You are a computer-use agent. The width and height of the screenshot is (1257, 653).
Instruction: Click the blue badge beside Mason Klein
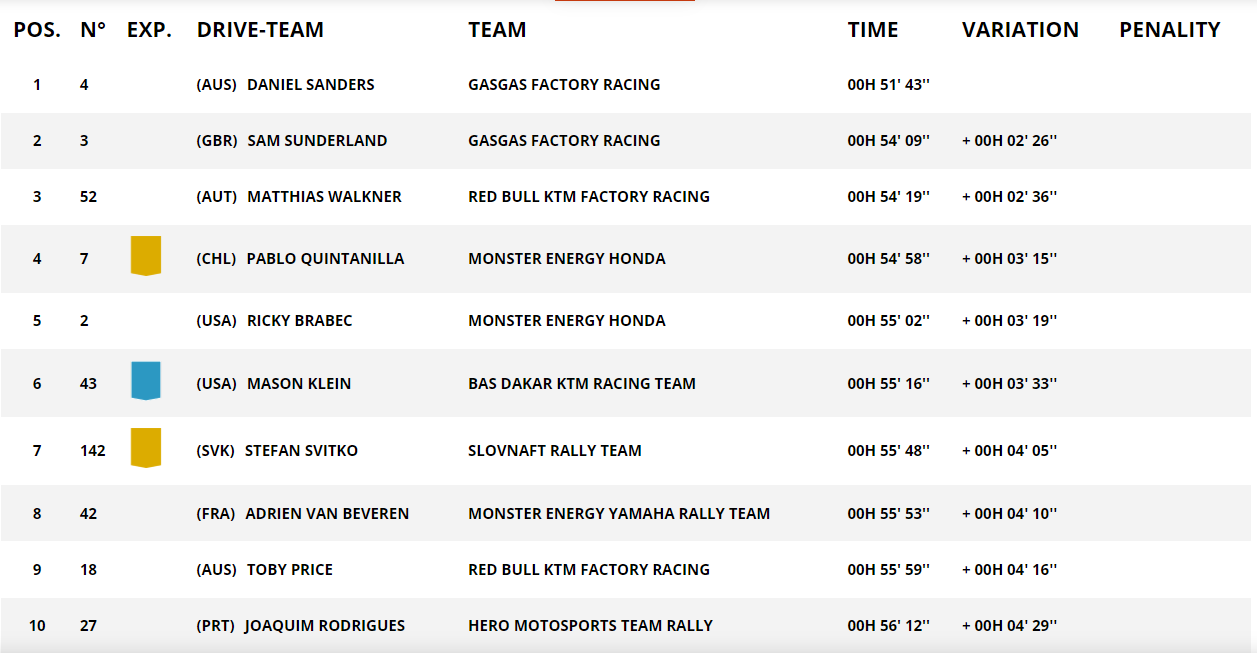point(146,381)
